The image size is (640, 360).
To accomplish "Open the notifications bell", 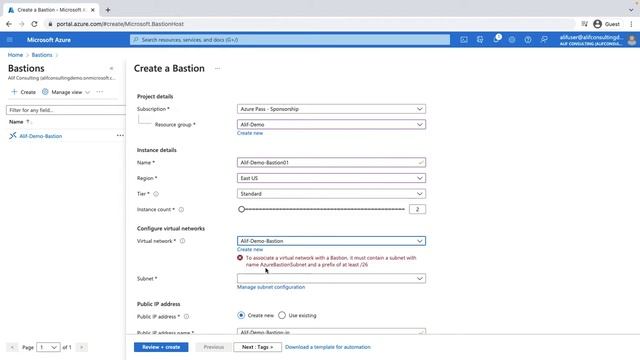I will point(496,40).
